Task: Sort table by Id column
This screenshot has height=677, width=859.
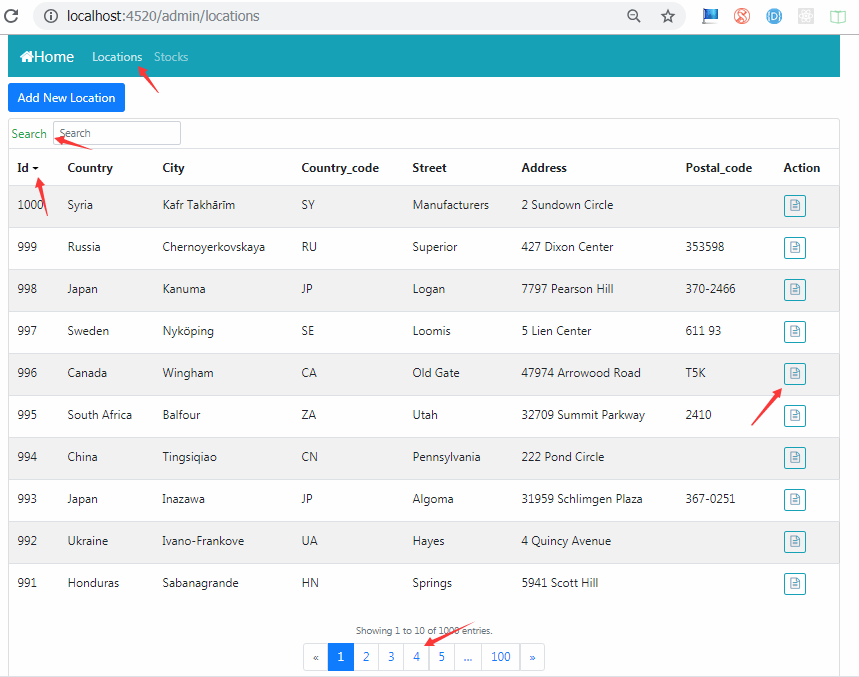Action: (27, 168)
